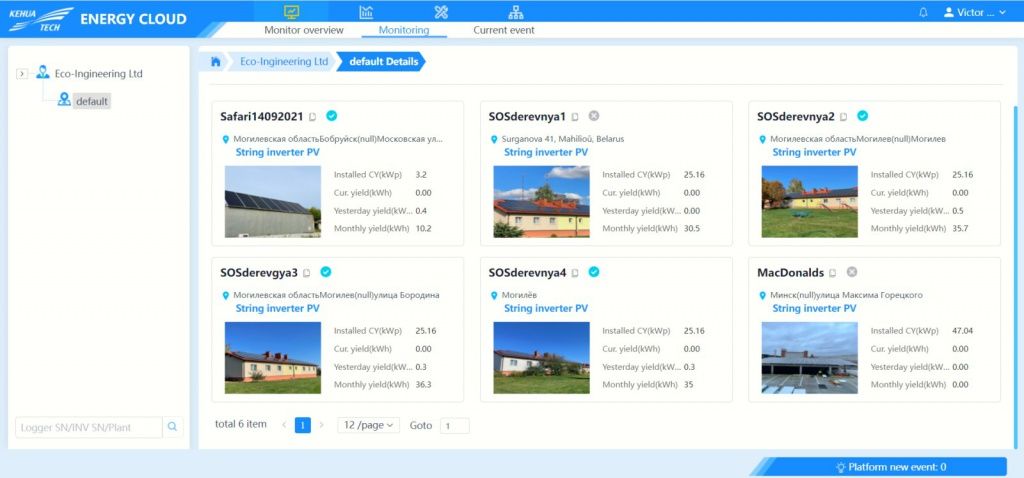Open the SOSderevgya3 plant title
The image size is (1024, 478).
[259, 272]
